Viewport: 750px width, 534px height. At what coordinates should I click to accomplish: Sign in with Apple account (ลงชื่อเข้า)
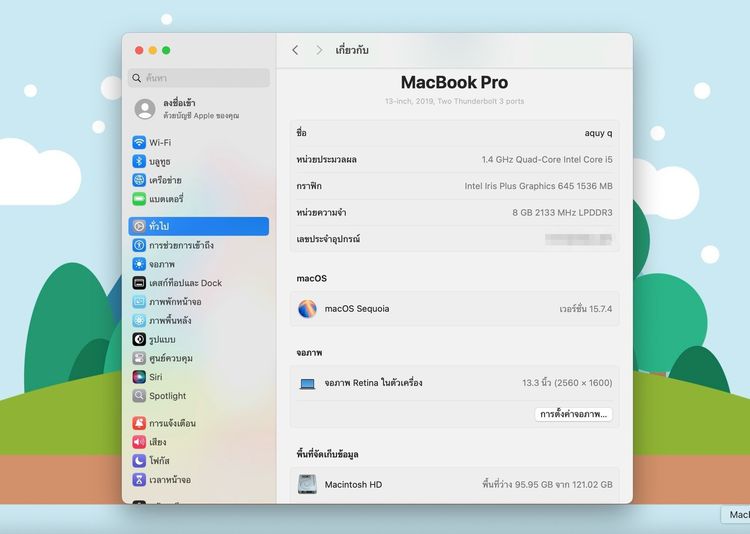201,109
